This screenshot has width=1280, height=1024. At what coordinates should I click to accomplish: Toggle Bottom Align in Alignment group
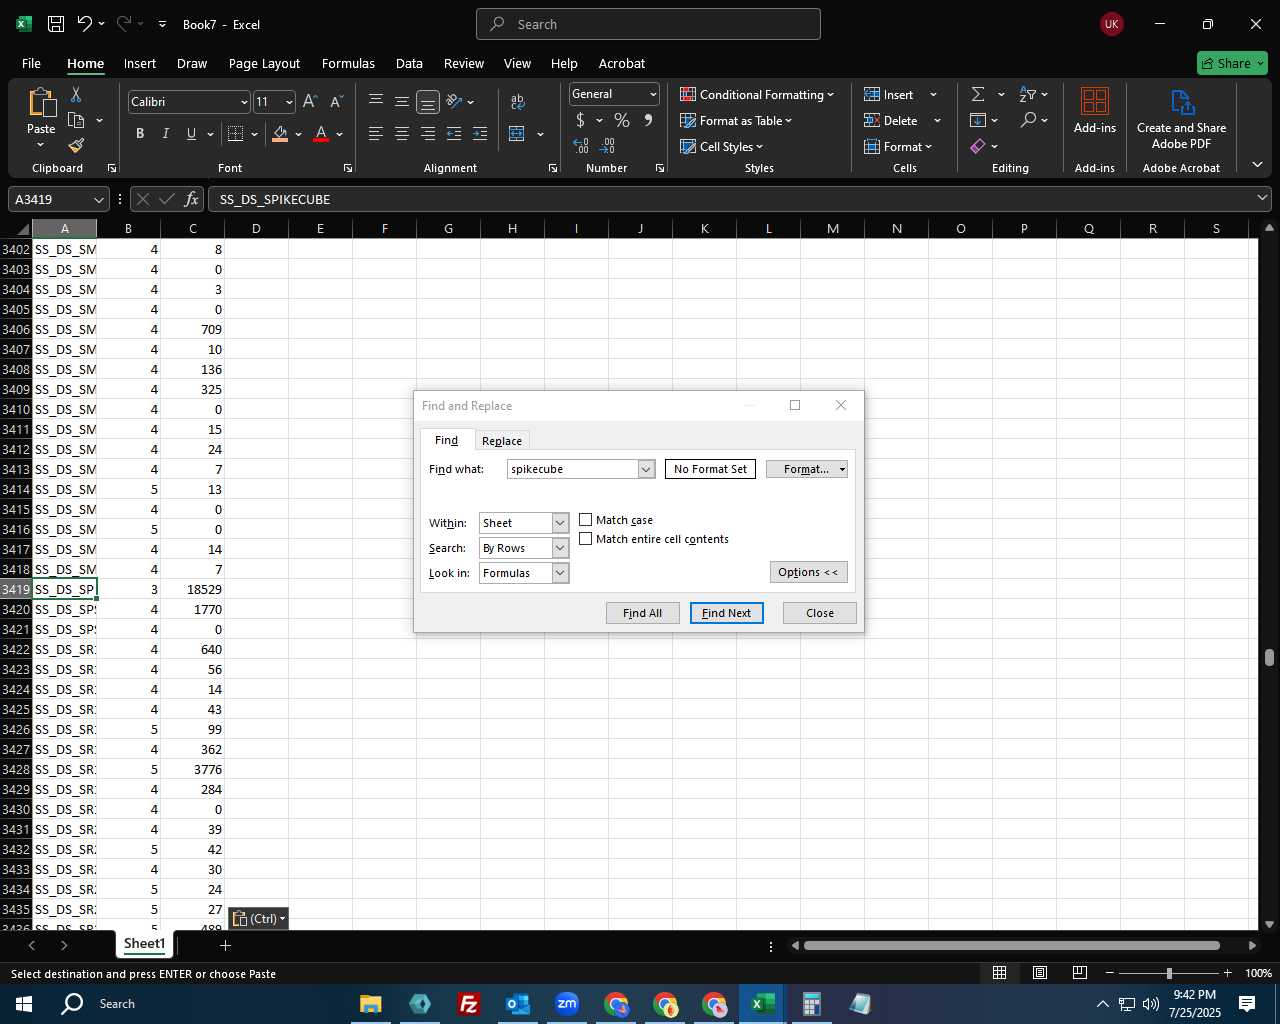[x=428, y=102]
